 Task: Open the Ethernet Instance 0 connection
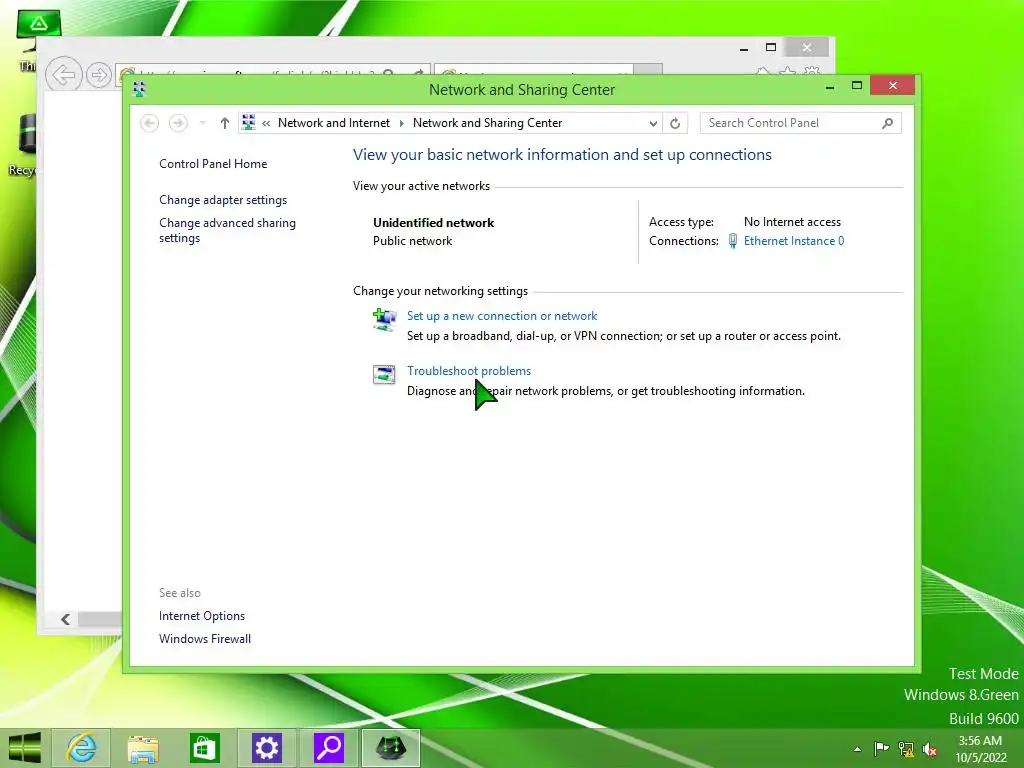tap(793, 241)
